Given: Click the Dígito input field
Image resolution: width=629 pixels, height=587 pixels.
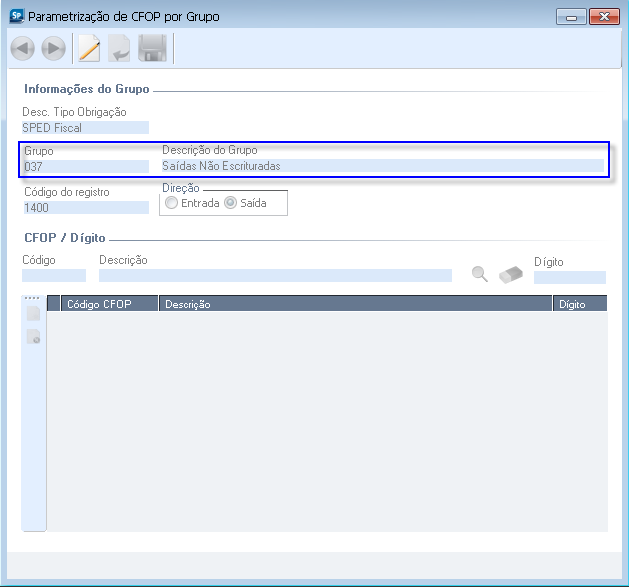Looking at the screenshot, I should point(570,277).
